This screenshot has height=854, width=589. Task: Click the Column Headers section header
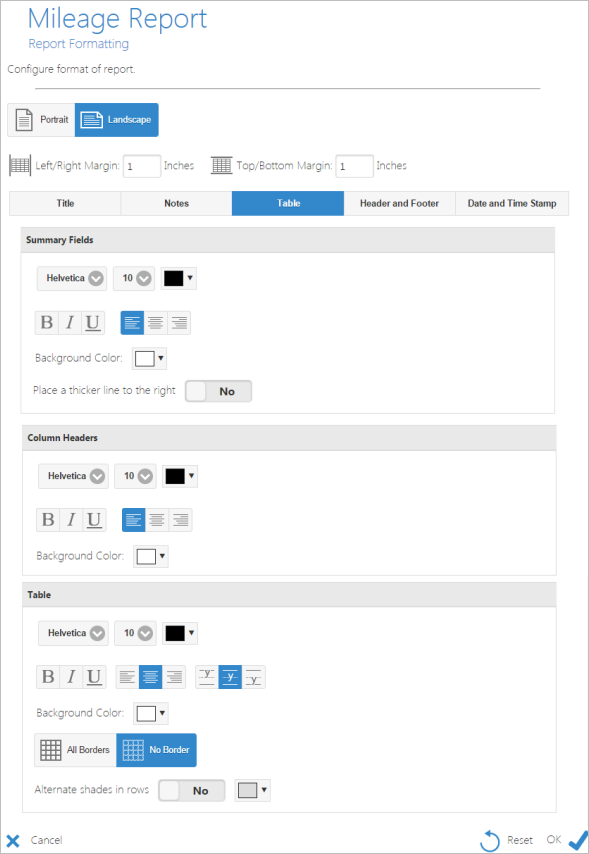(289, 438)
